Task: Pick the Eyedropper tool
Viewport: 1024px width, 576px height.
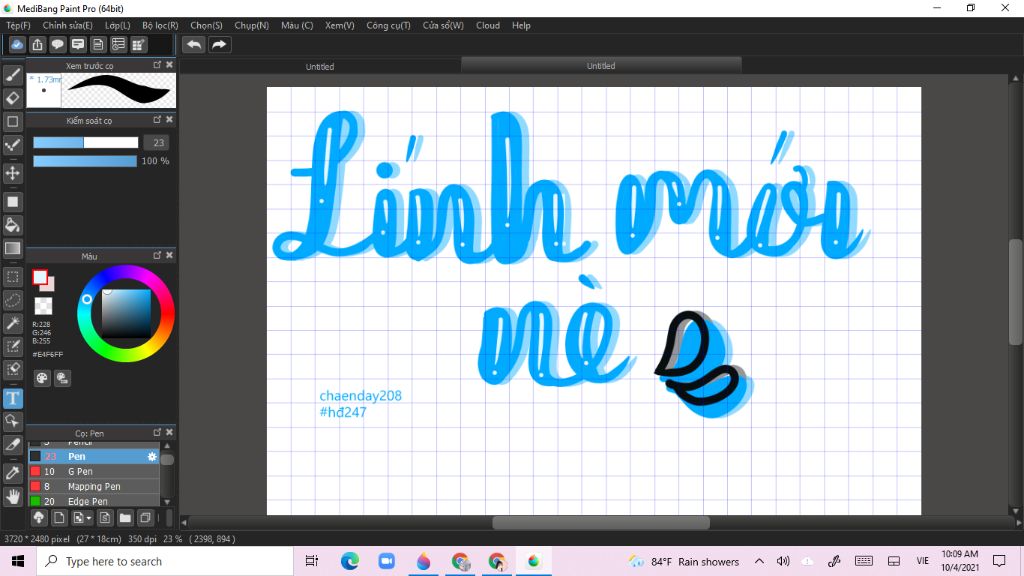Action: click(12, 473)
